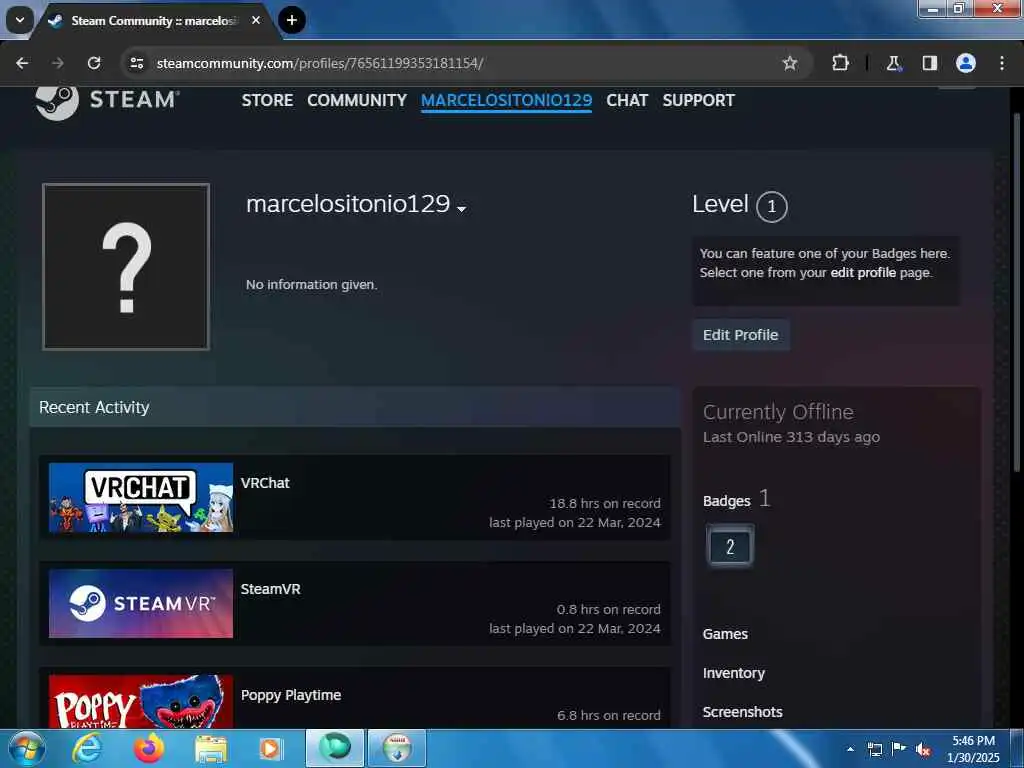Click the 'Recent Activity' header
This screenshot has width=1024, height=768.
pos(94,407)
